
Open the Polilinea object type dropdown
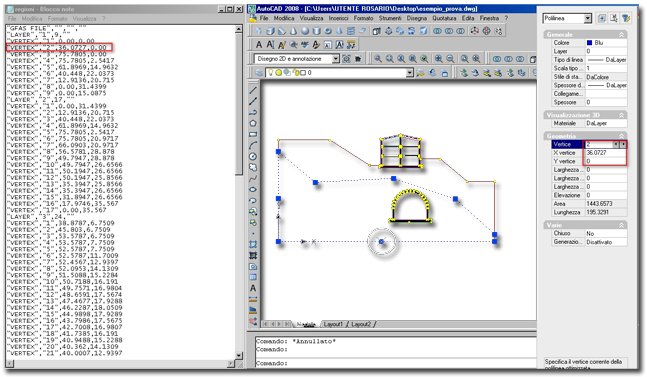click(588, 19)
